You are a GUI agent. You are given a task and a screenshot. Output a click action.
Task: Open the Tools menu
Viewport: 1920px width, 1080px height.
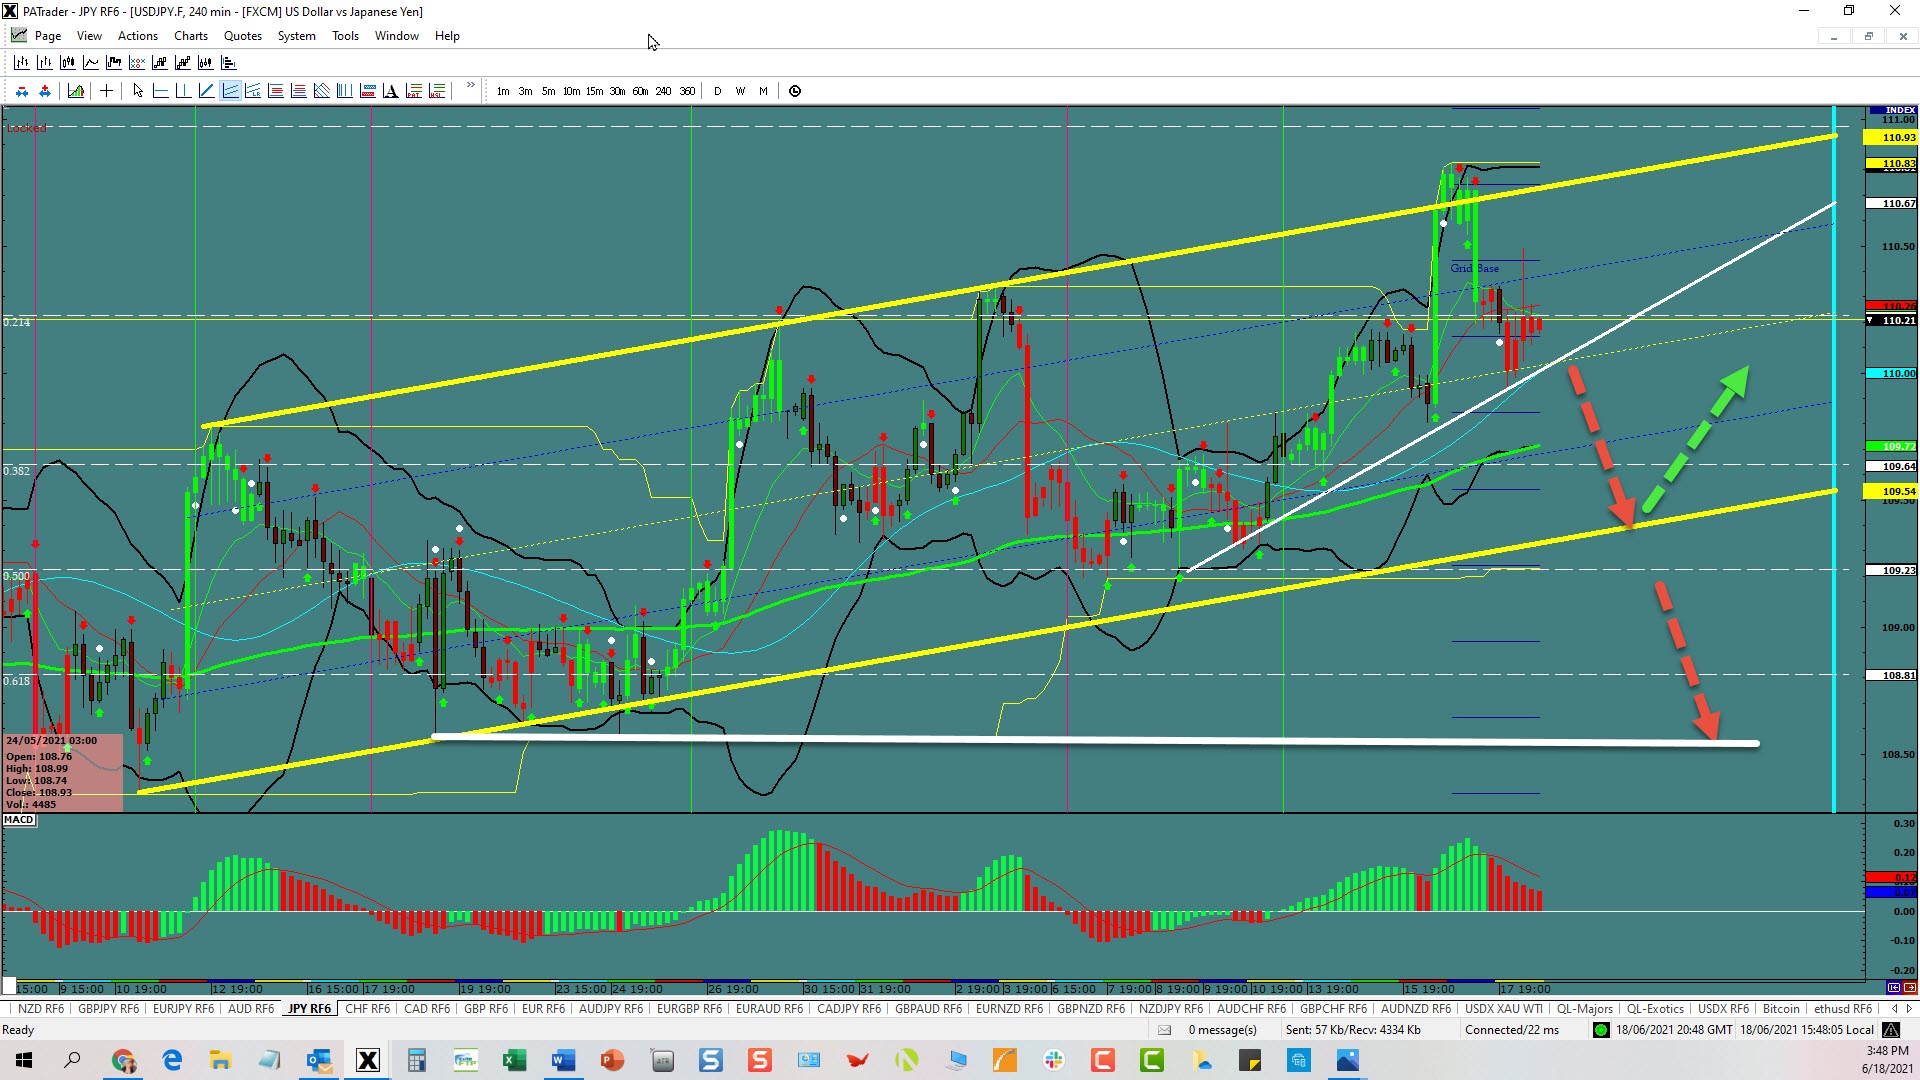pyautogui.click(x=345, y=36)
